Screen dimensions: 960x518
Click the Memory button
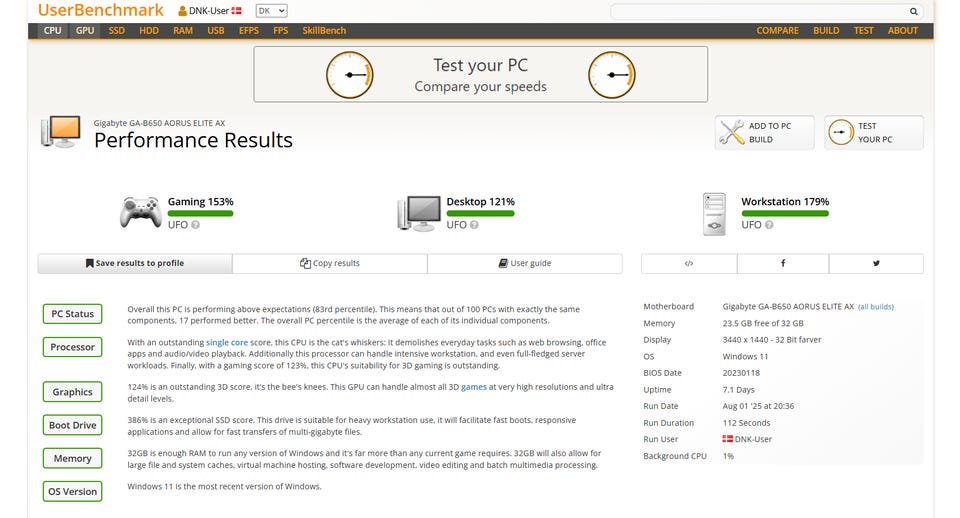pyautogui.click(x=72, y=458)
